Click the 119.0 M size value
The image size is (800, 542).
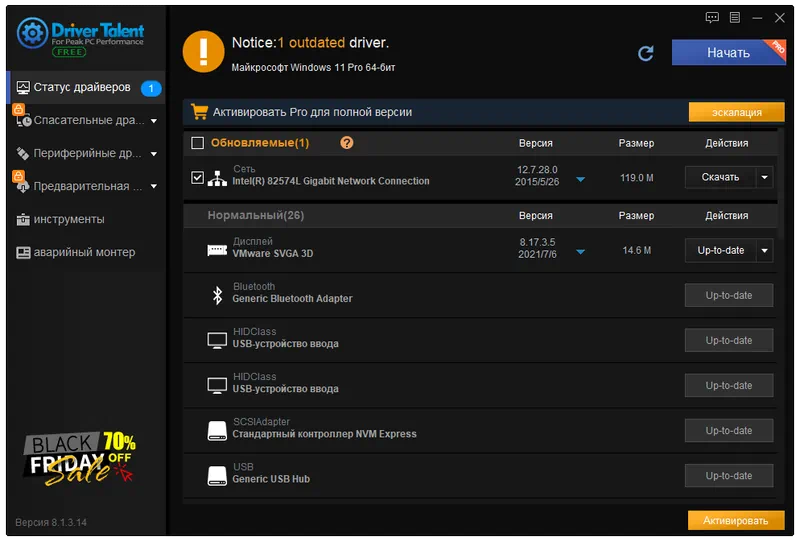(636, 178)
